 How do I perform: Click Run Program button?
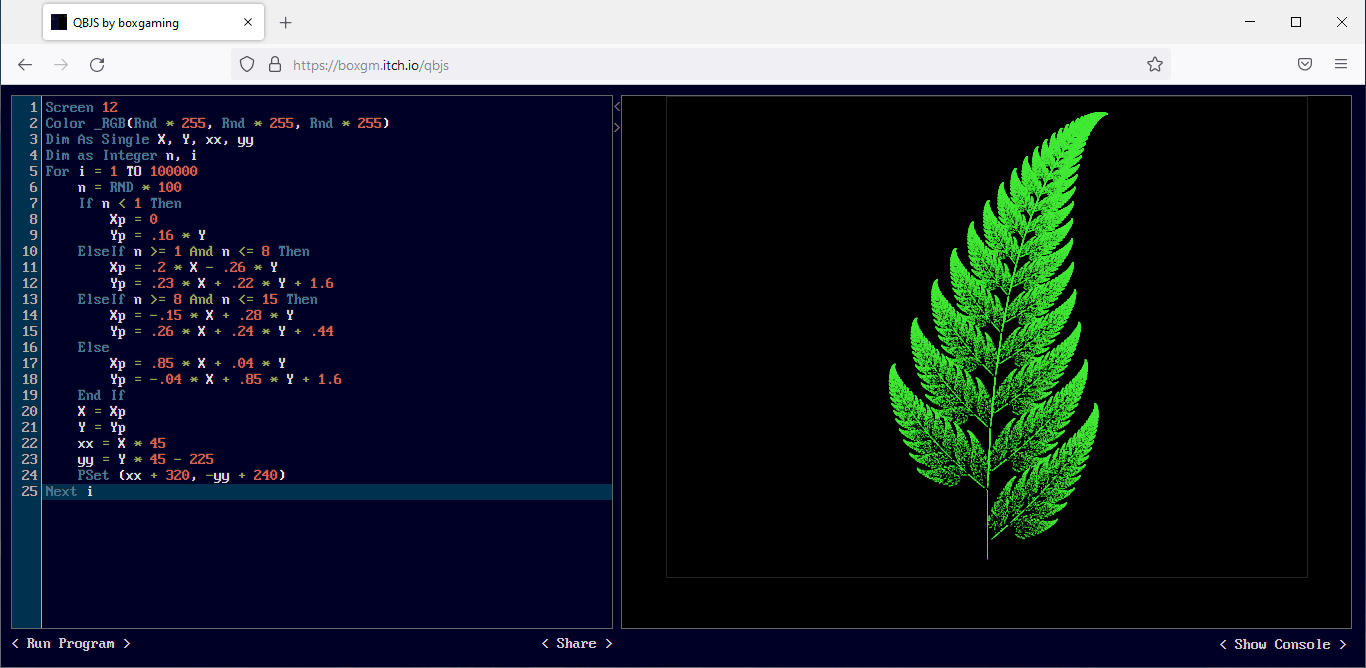click(71, 643)
